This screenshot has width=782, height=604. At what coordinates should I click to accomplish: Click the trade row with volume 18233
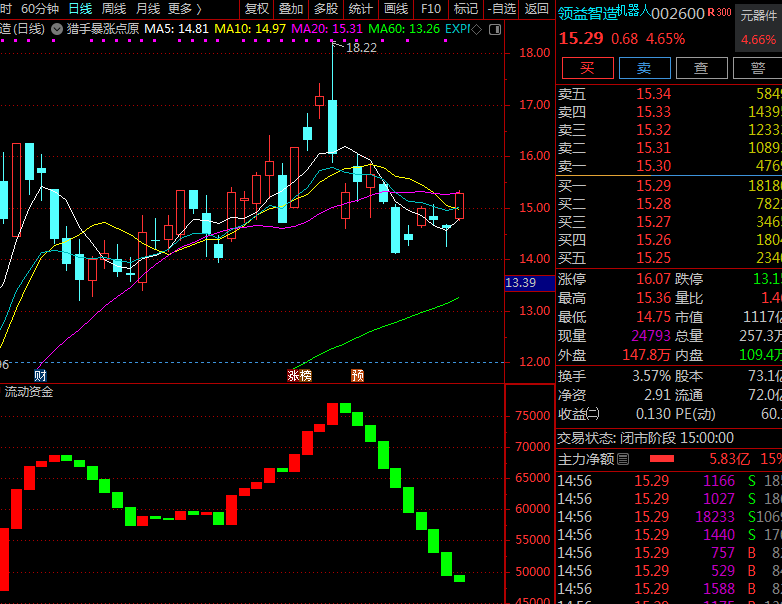pyautogui.click(x=669, y=517)
